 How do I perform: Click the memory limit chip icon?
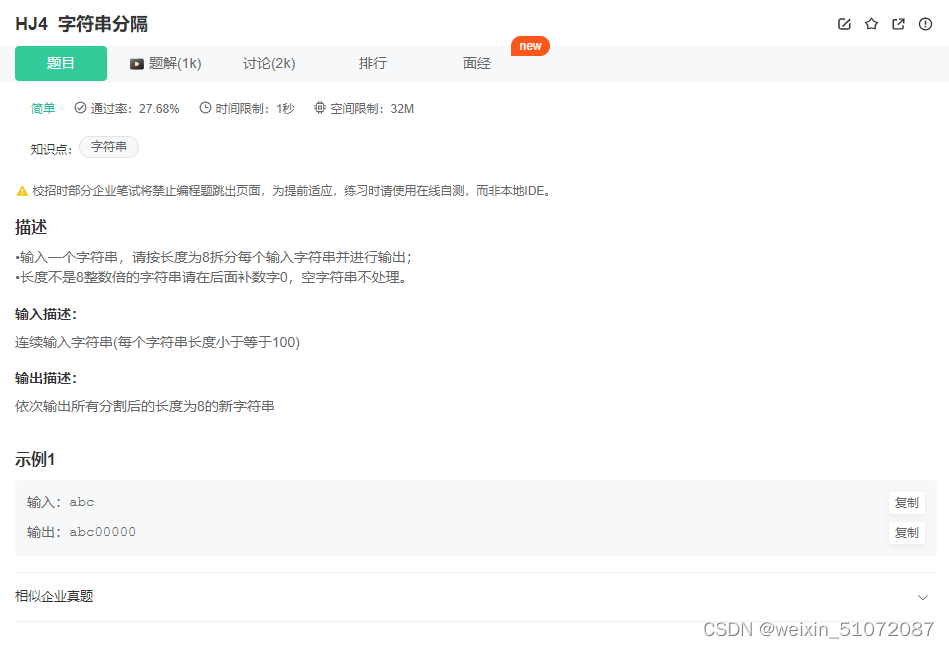tap(320, 108)
